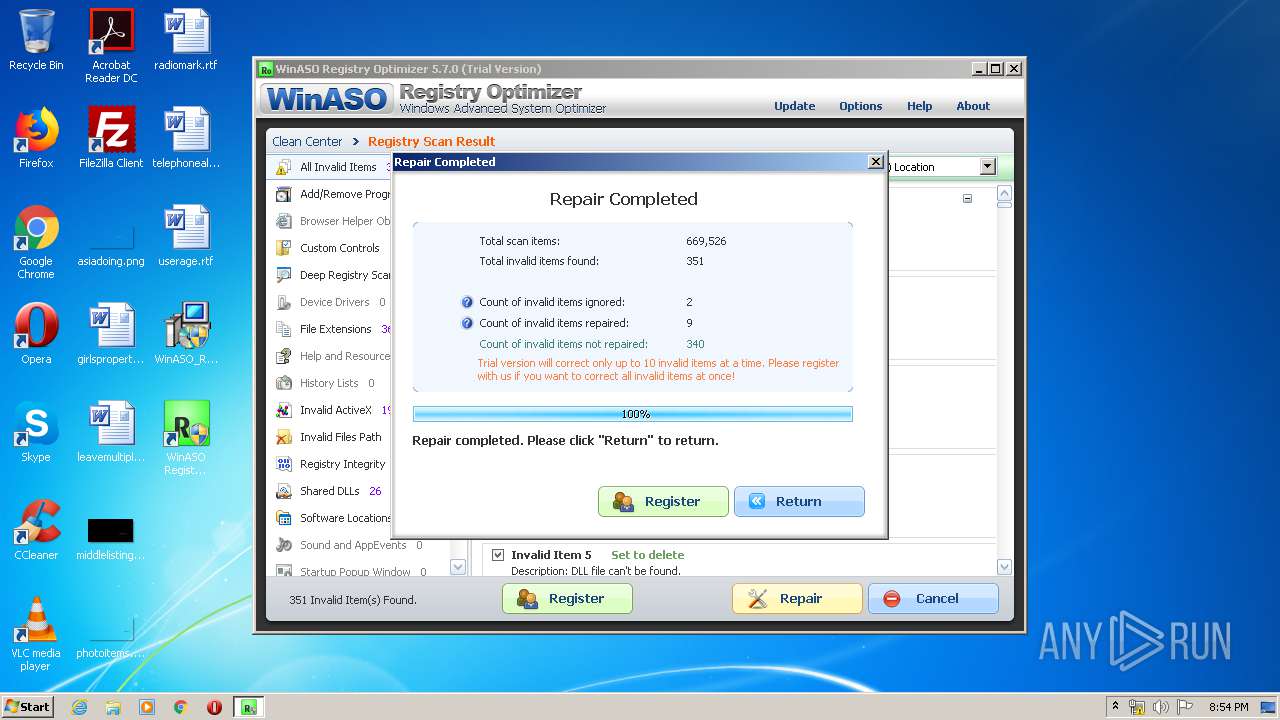Click the Add/Remove Programs category icon

pos(283,194)
